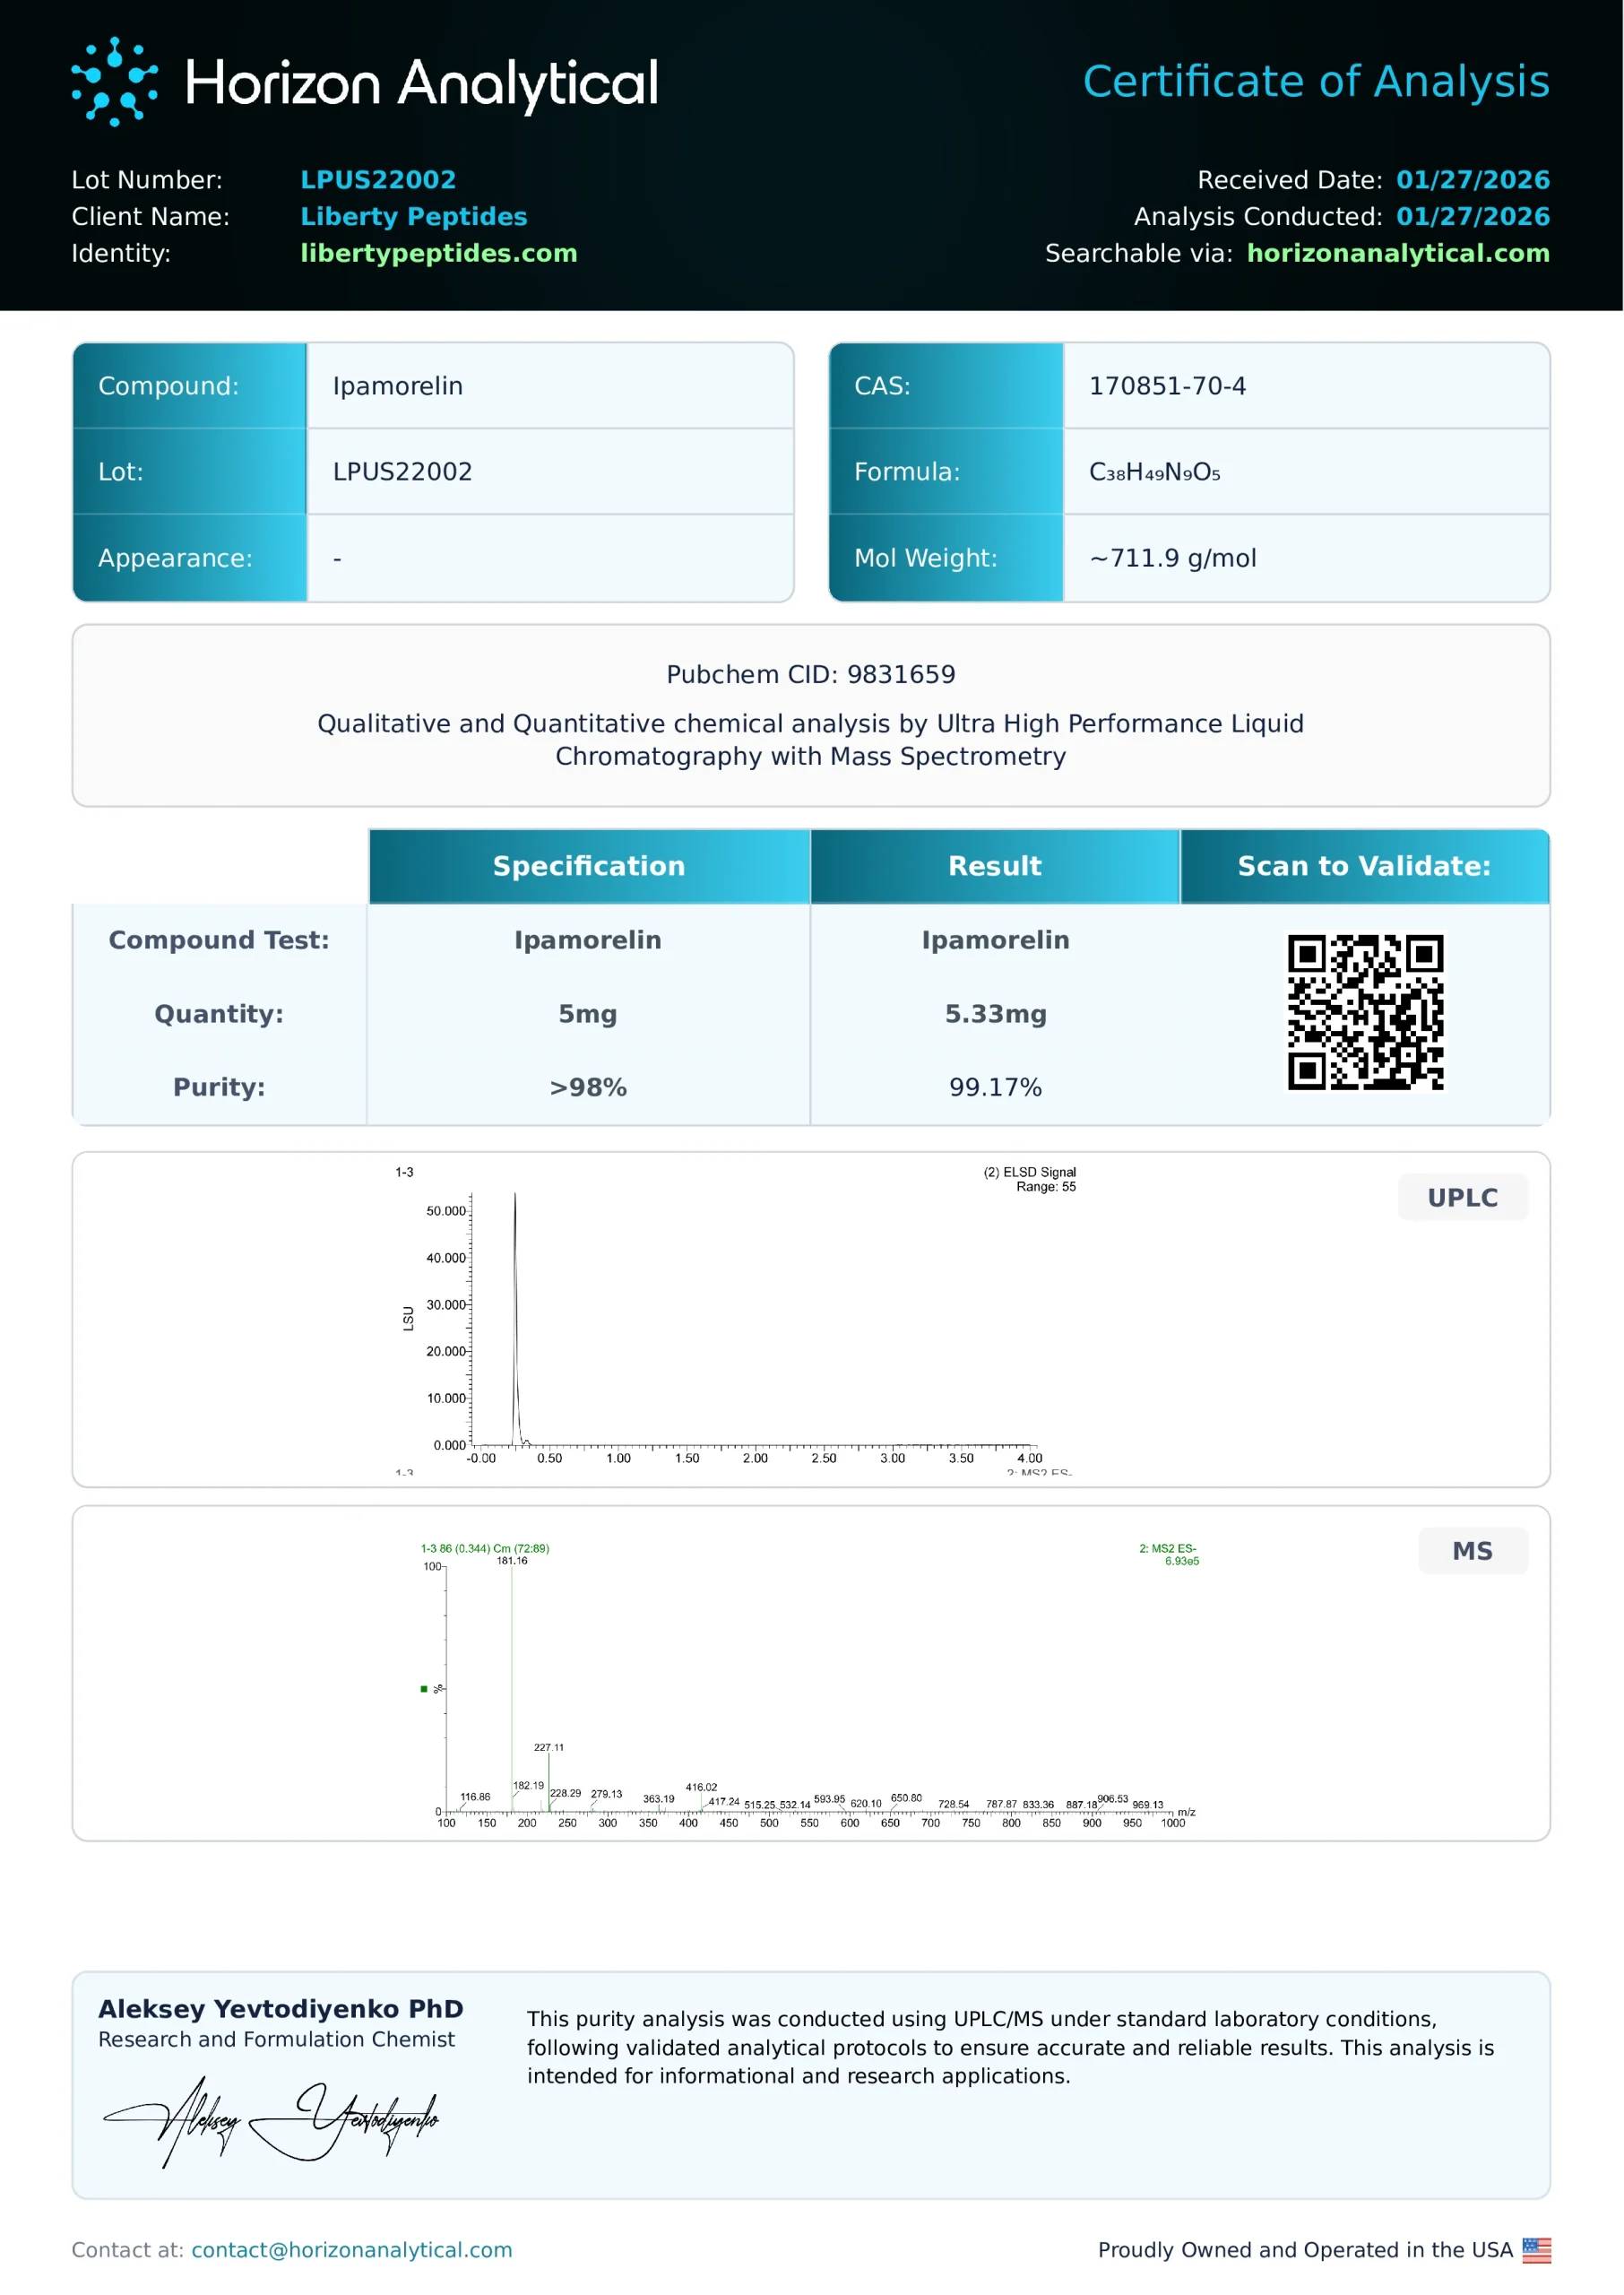
Task: Click the QR code to validate
Action: point(1364,1012)
